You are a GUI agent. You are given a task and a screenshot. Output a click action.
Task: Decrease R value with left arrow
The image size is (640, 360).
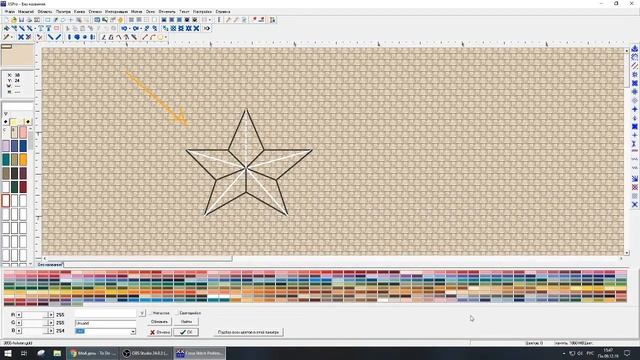click(19, 315)
